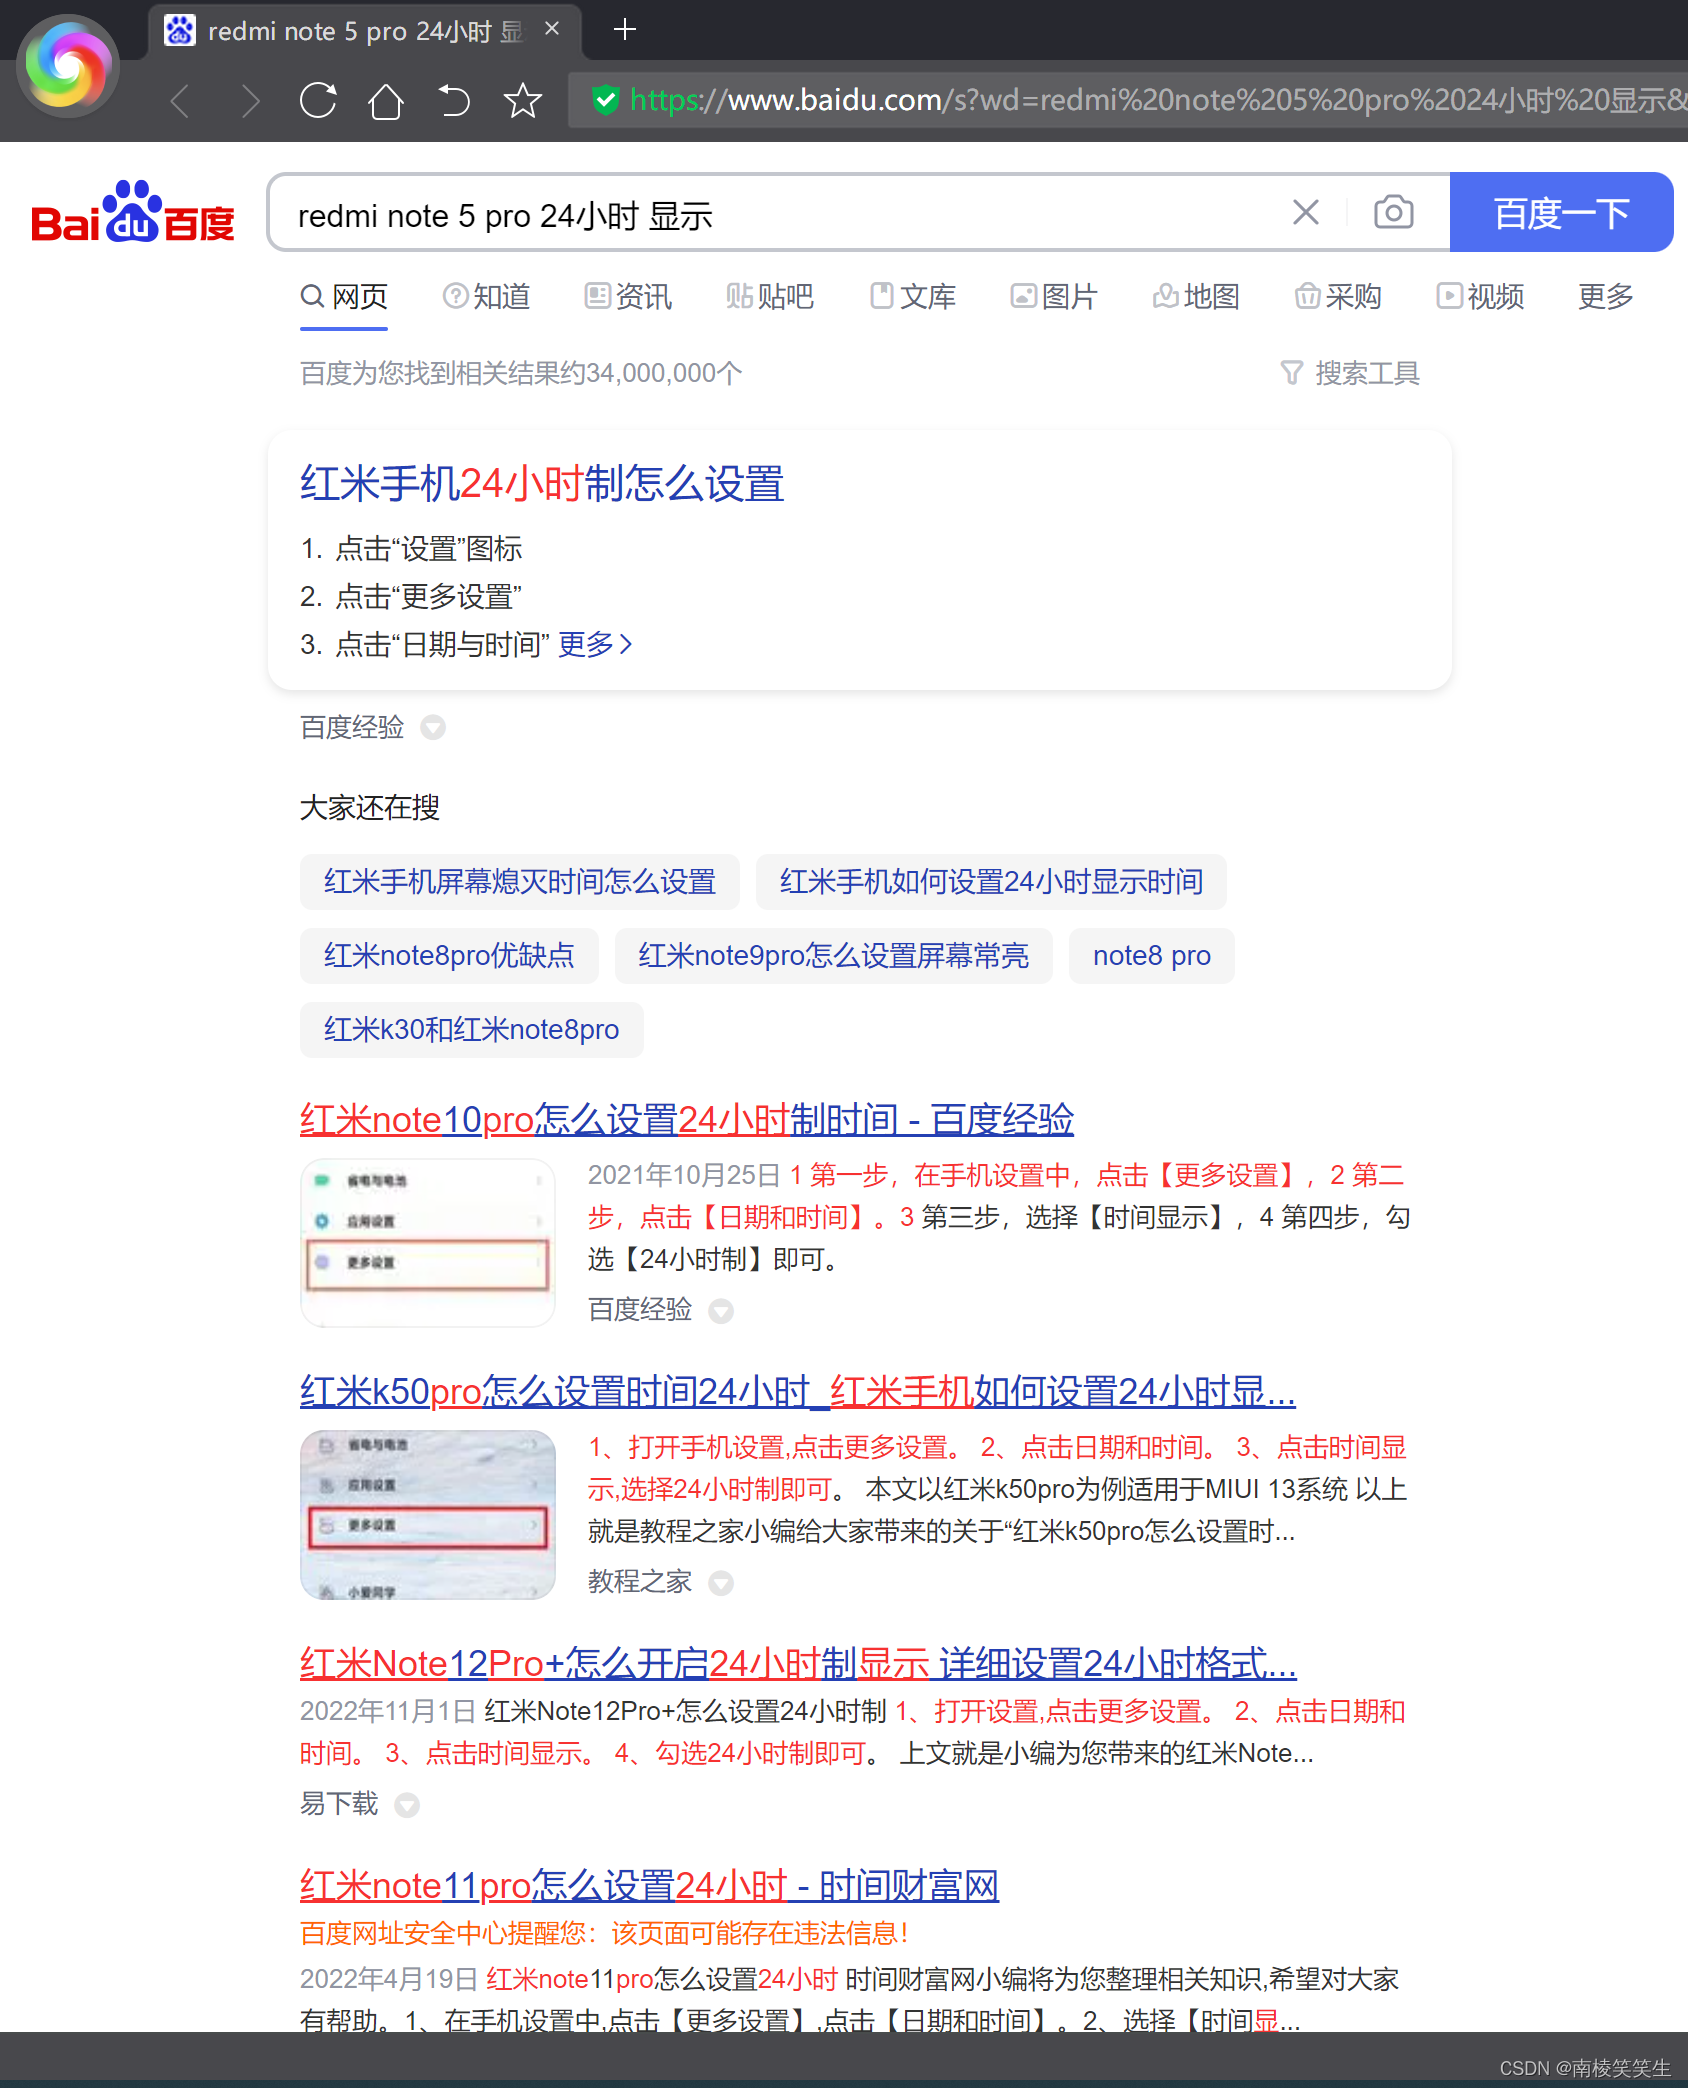This screenshot has height=2088, width=1688.
Task: Click the note8 pro suggestion chip
Action: point(1152,956)
